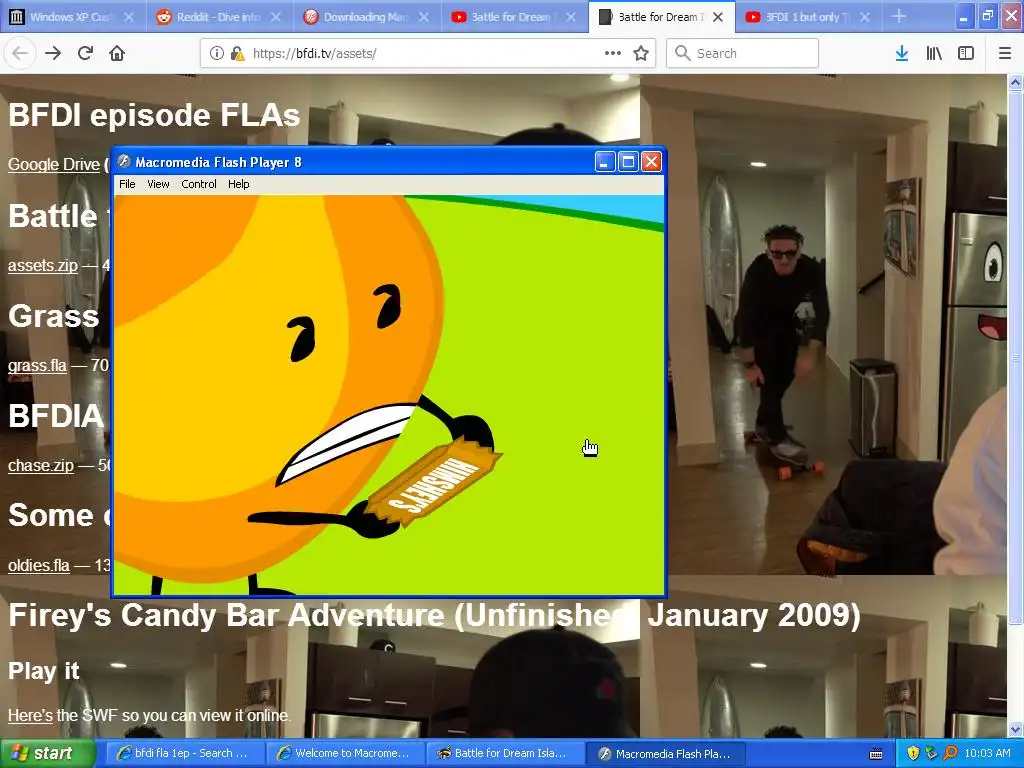Viewport: 1024px width, 768px height.
Task: Open on-screen keyboard taskbar icon
Action: click(x=876, y=754)
